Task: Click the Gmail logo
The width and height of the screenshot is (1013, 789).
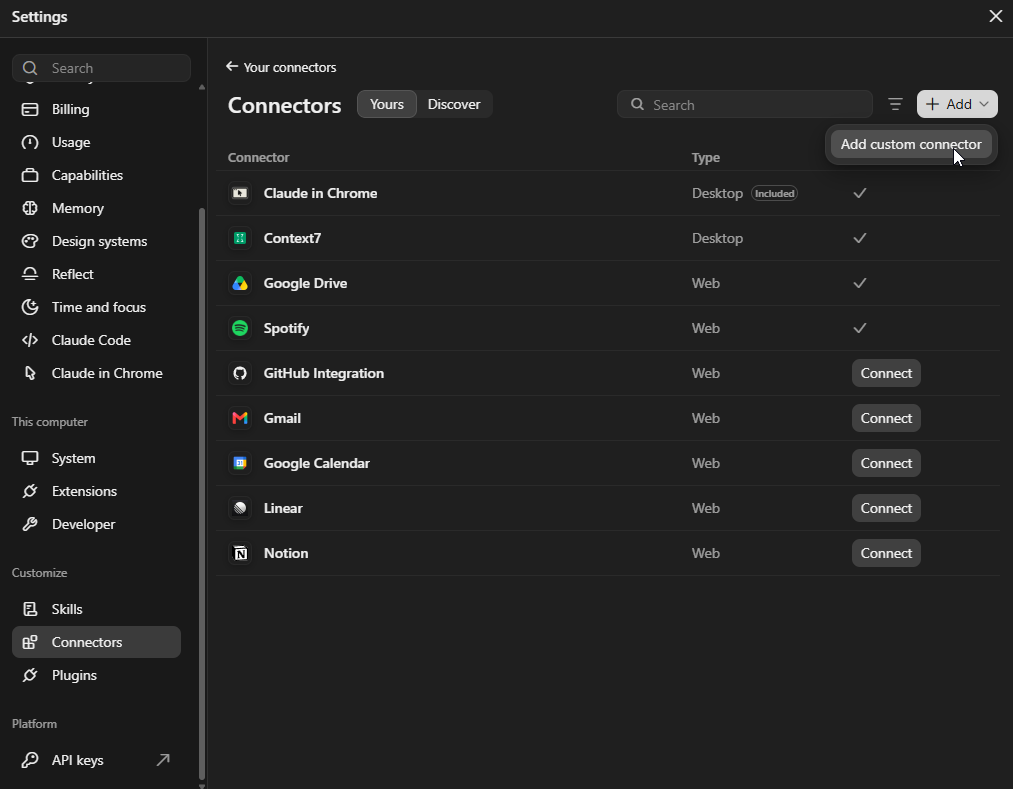Action: 240,418
